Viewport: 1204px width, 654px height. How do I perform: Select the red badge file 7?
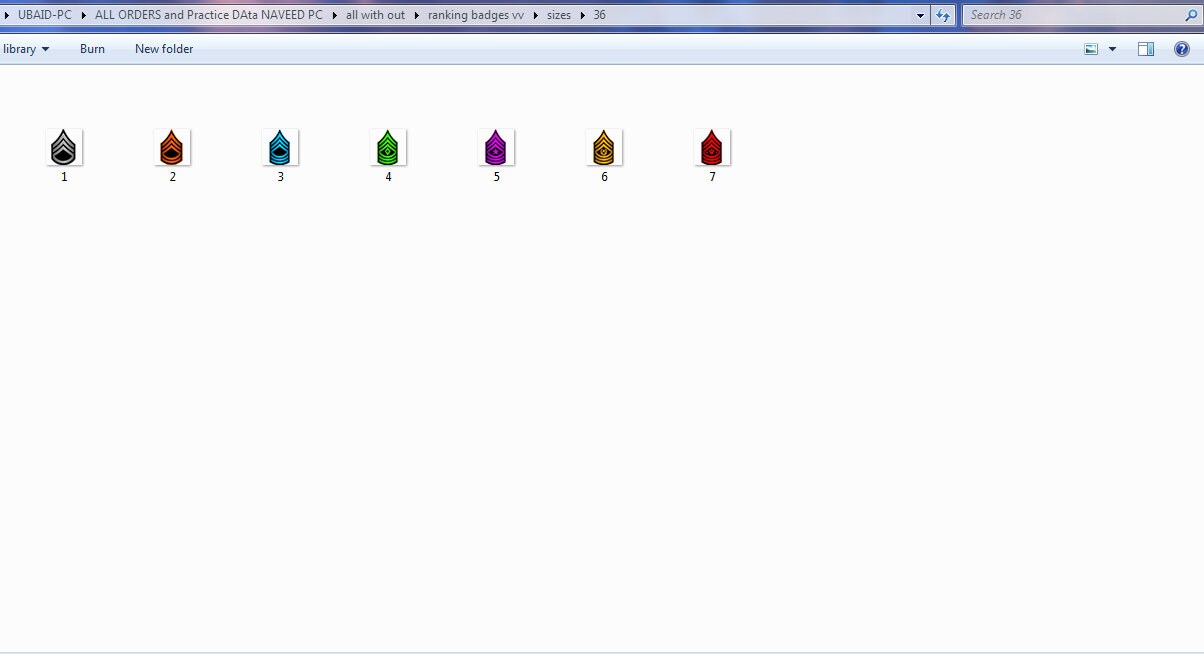coord(712,148)
